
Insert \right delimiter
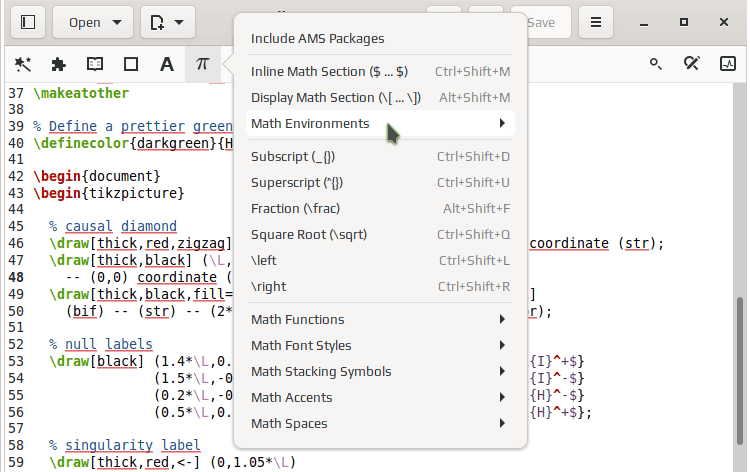pyautogui.click(x=380, y=286)
